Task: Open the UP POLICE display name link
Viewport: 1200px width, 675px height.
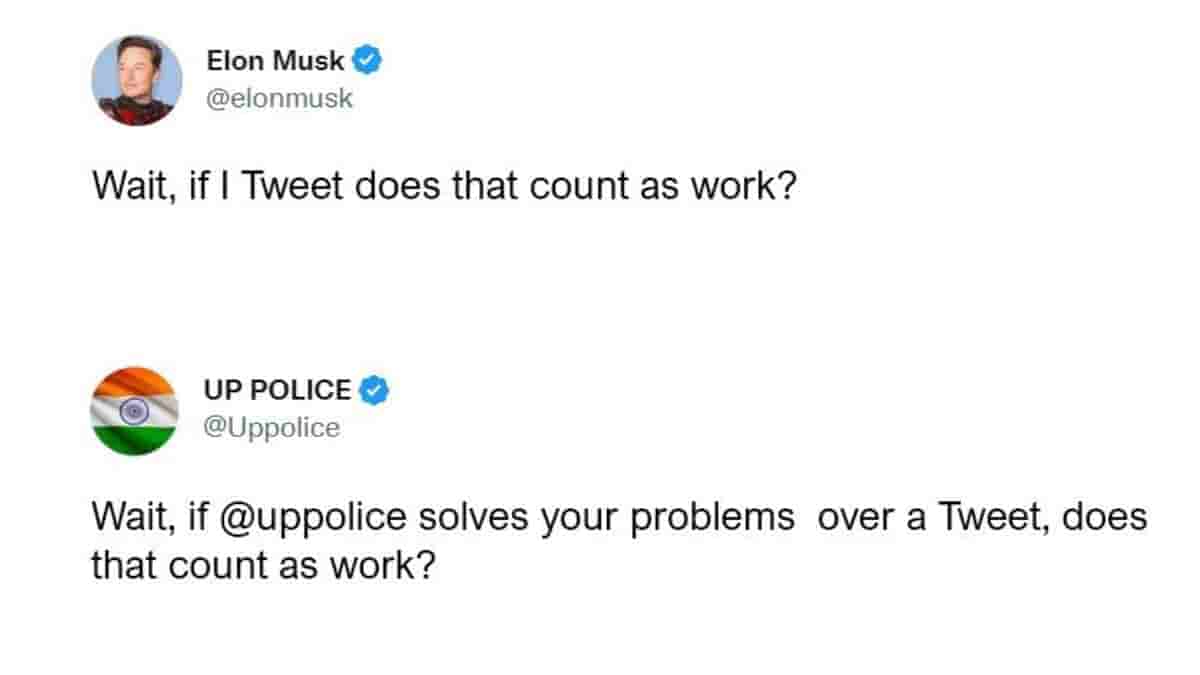Action: (x=279, y=390)
